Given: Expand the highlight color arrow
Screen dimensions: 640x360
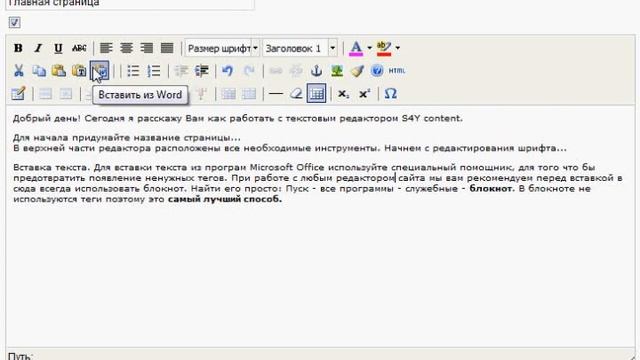Looking at the screenshot, I should (x=398, y=48).
